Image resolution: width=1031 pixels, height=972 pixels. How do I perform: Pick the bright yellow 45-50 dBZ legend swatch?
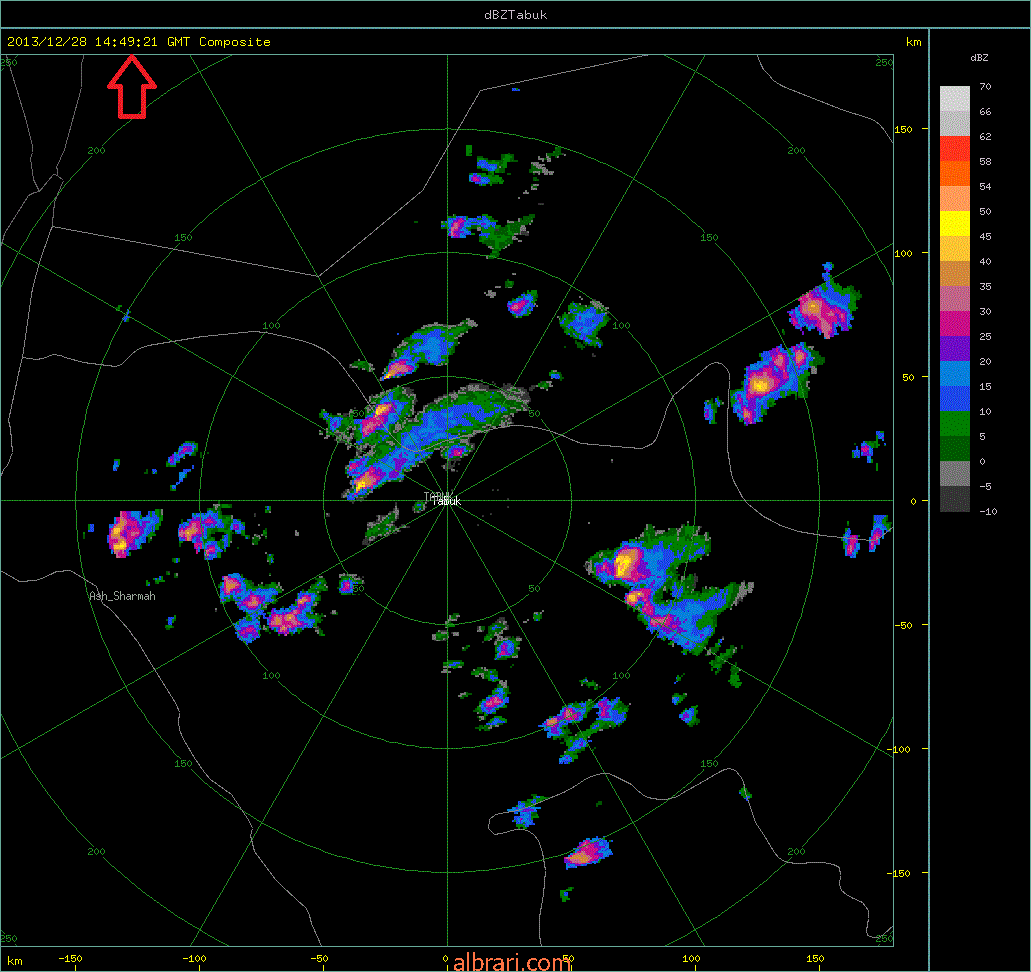tap(955, 224)
